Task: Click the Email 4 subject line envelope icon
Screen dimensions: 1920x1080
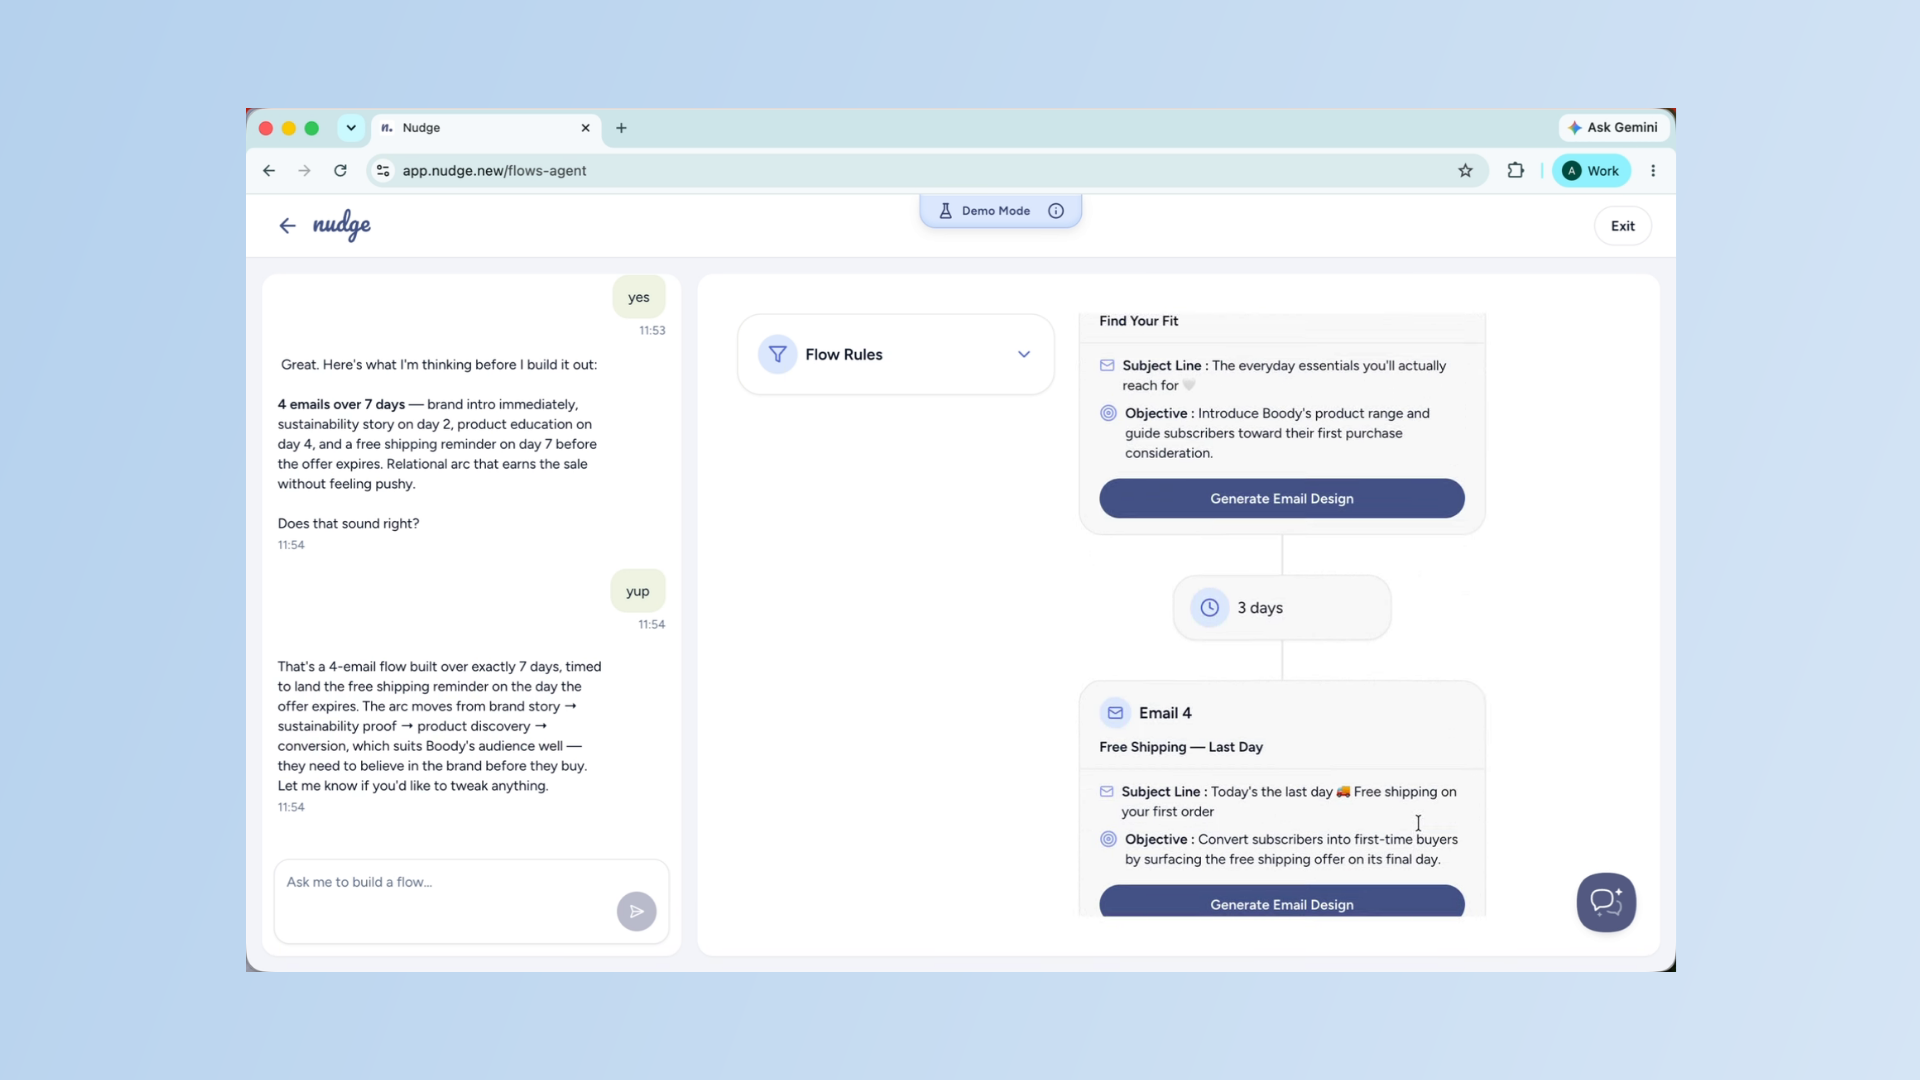Action: (1107, 791)
